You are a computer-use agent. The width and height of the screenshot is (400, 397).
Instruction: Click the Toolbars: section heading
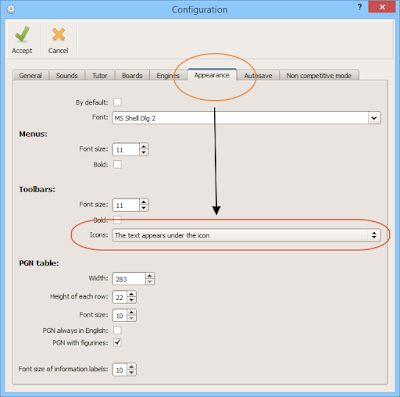tap(37, 189)
